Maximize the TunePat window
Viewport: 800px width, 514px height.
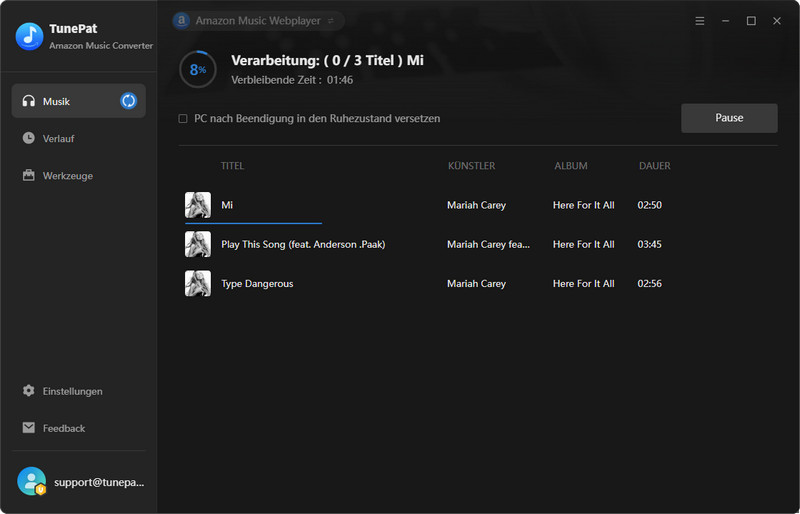pos(751,21)
